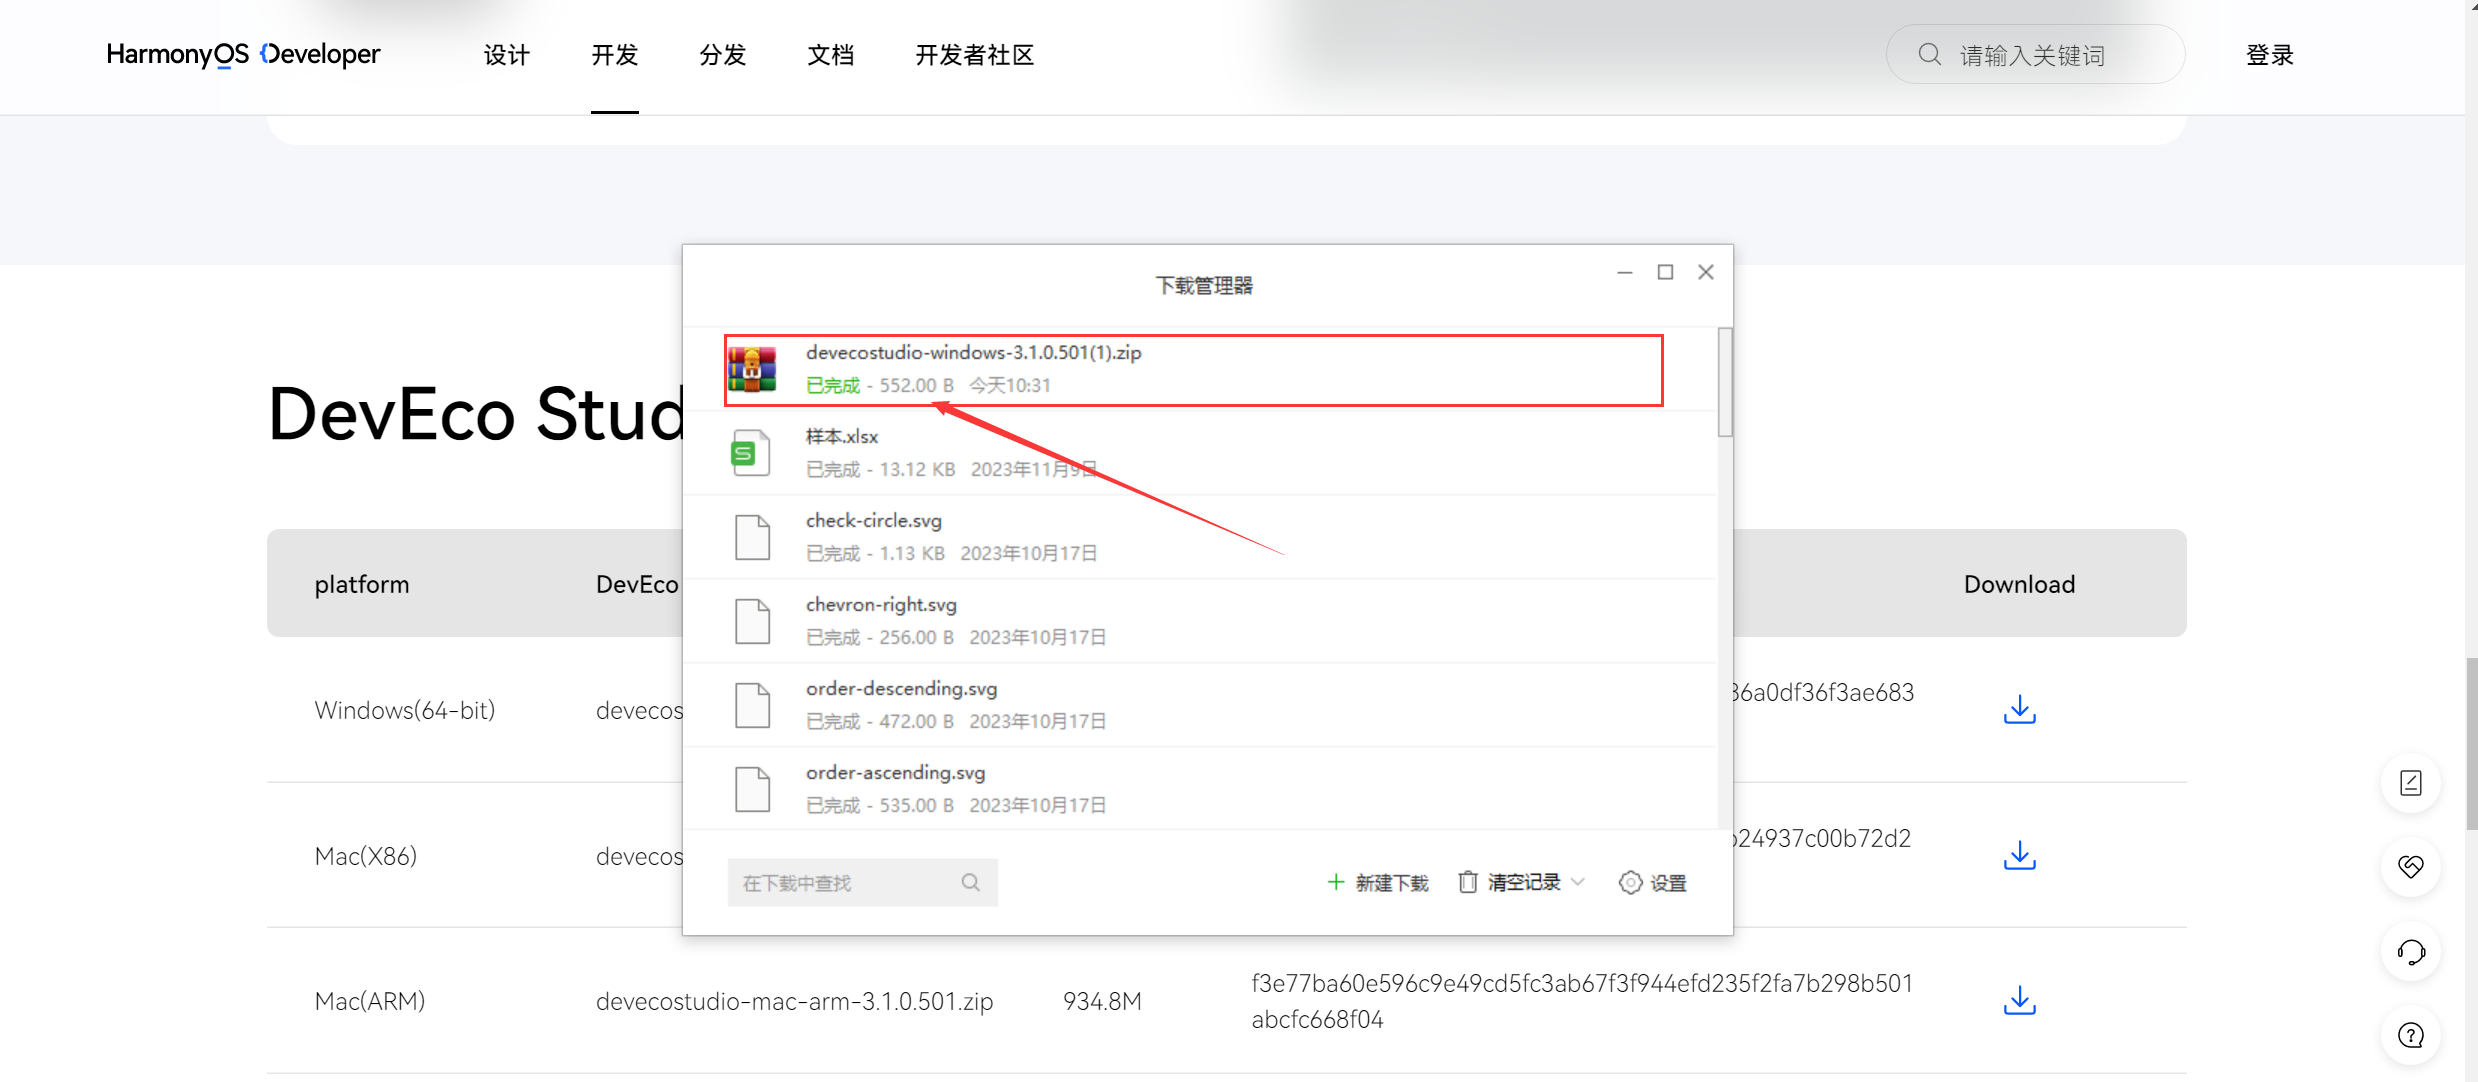
Task: Open the 开发 navigation tab
Action: click(614, 55)
